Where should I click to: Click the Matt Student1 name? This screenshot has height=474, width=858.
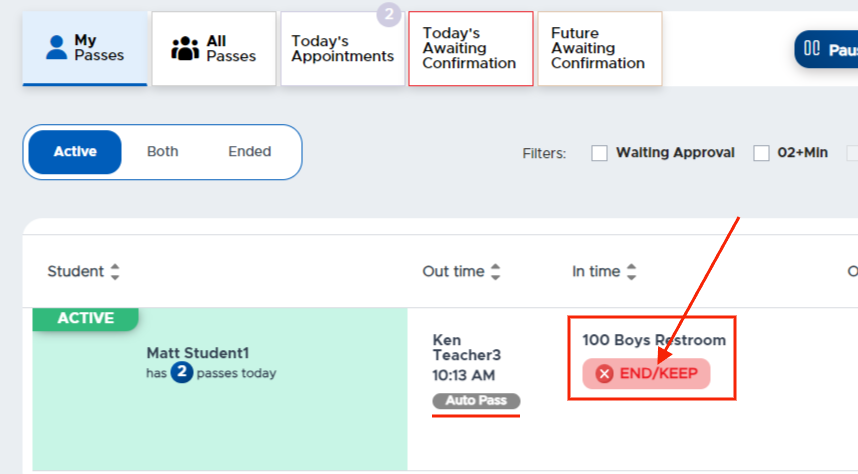[x=198, y=353]
